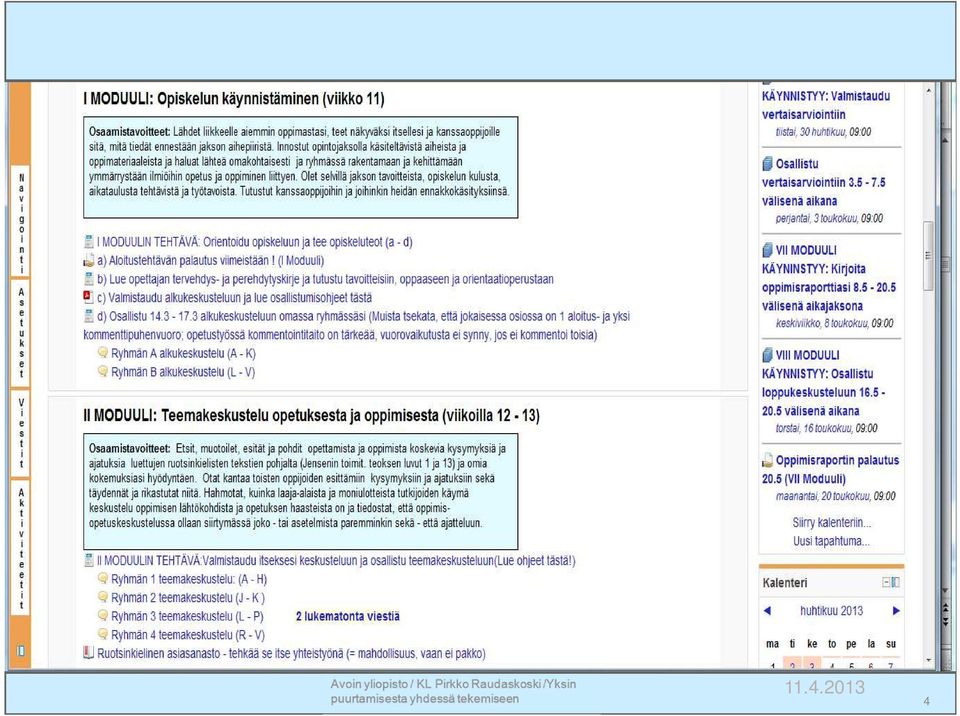This screenshot has width=960, height=716.
Task: Click the Uusi tapahtuma... link
Action: (x=831, y=541)
